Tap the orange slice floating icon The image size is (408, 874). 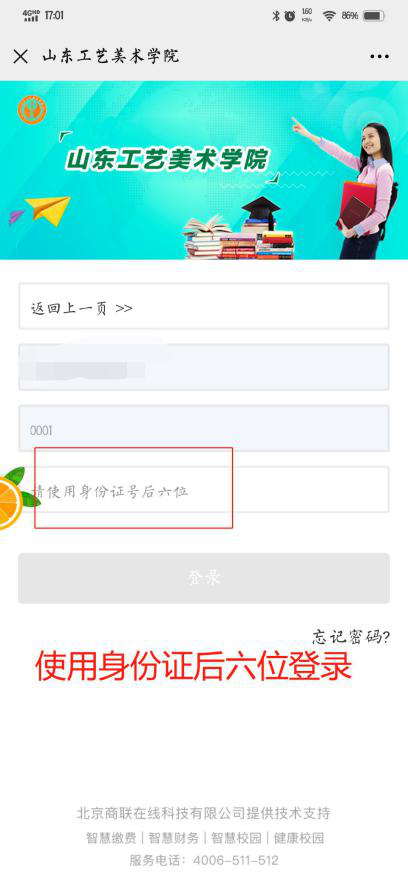click(11, 499)
